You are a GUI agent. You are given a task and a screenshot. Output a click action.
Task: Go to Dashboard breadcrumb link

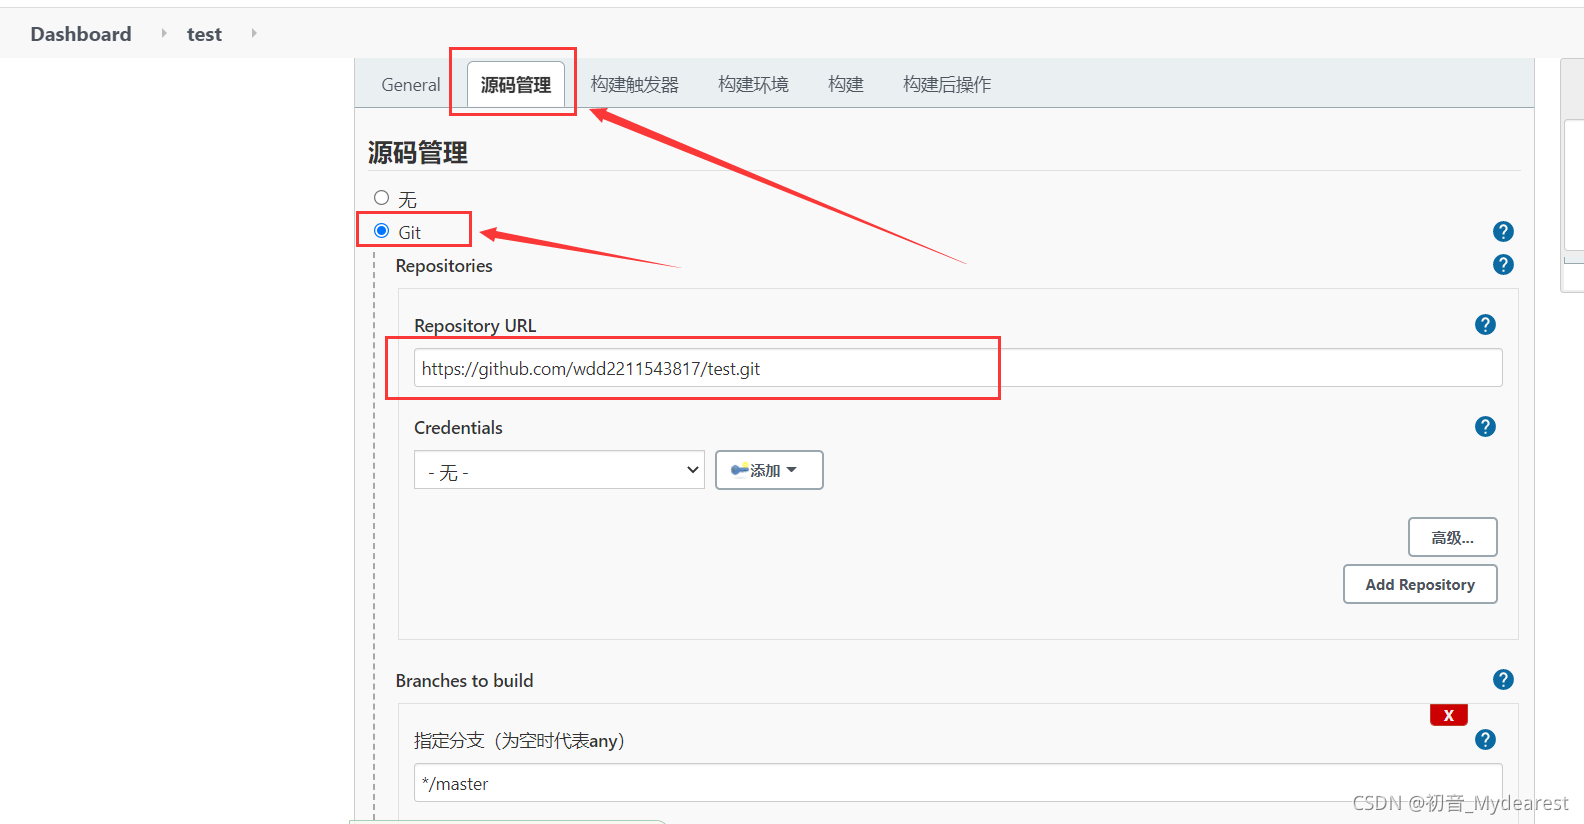[x=81, y=34]
